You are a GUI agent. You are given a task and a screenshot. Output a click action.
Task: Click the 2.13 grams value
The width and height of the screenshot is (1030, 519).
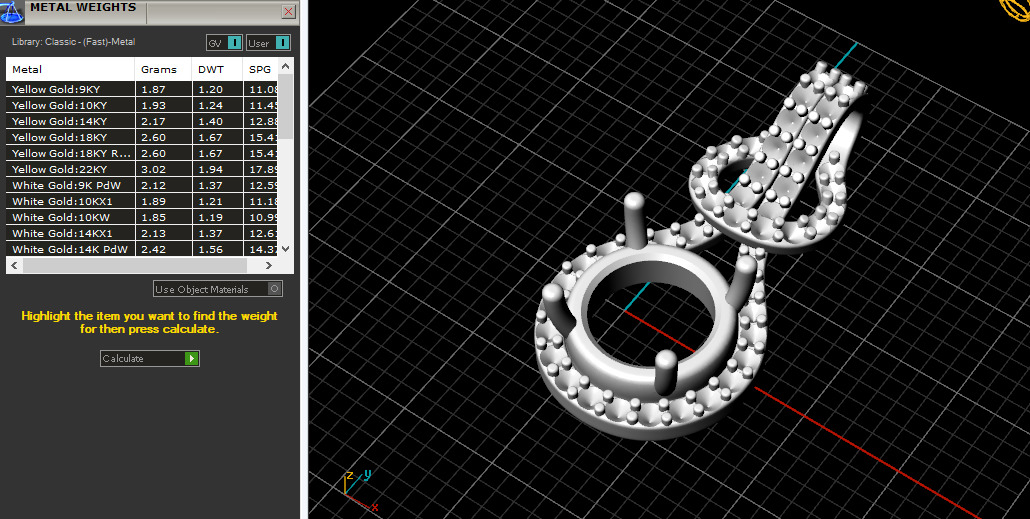tap(153, 233)
